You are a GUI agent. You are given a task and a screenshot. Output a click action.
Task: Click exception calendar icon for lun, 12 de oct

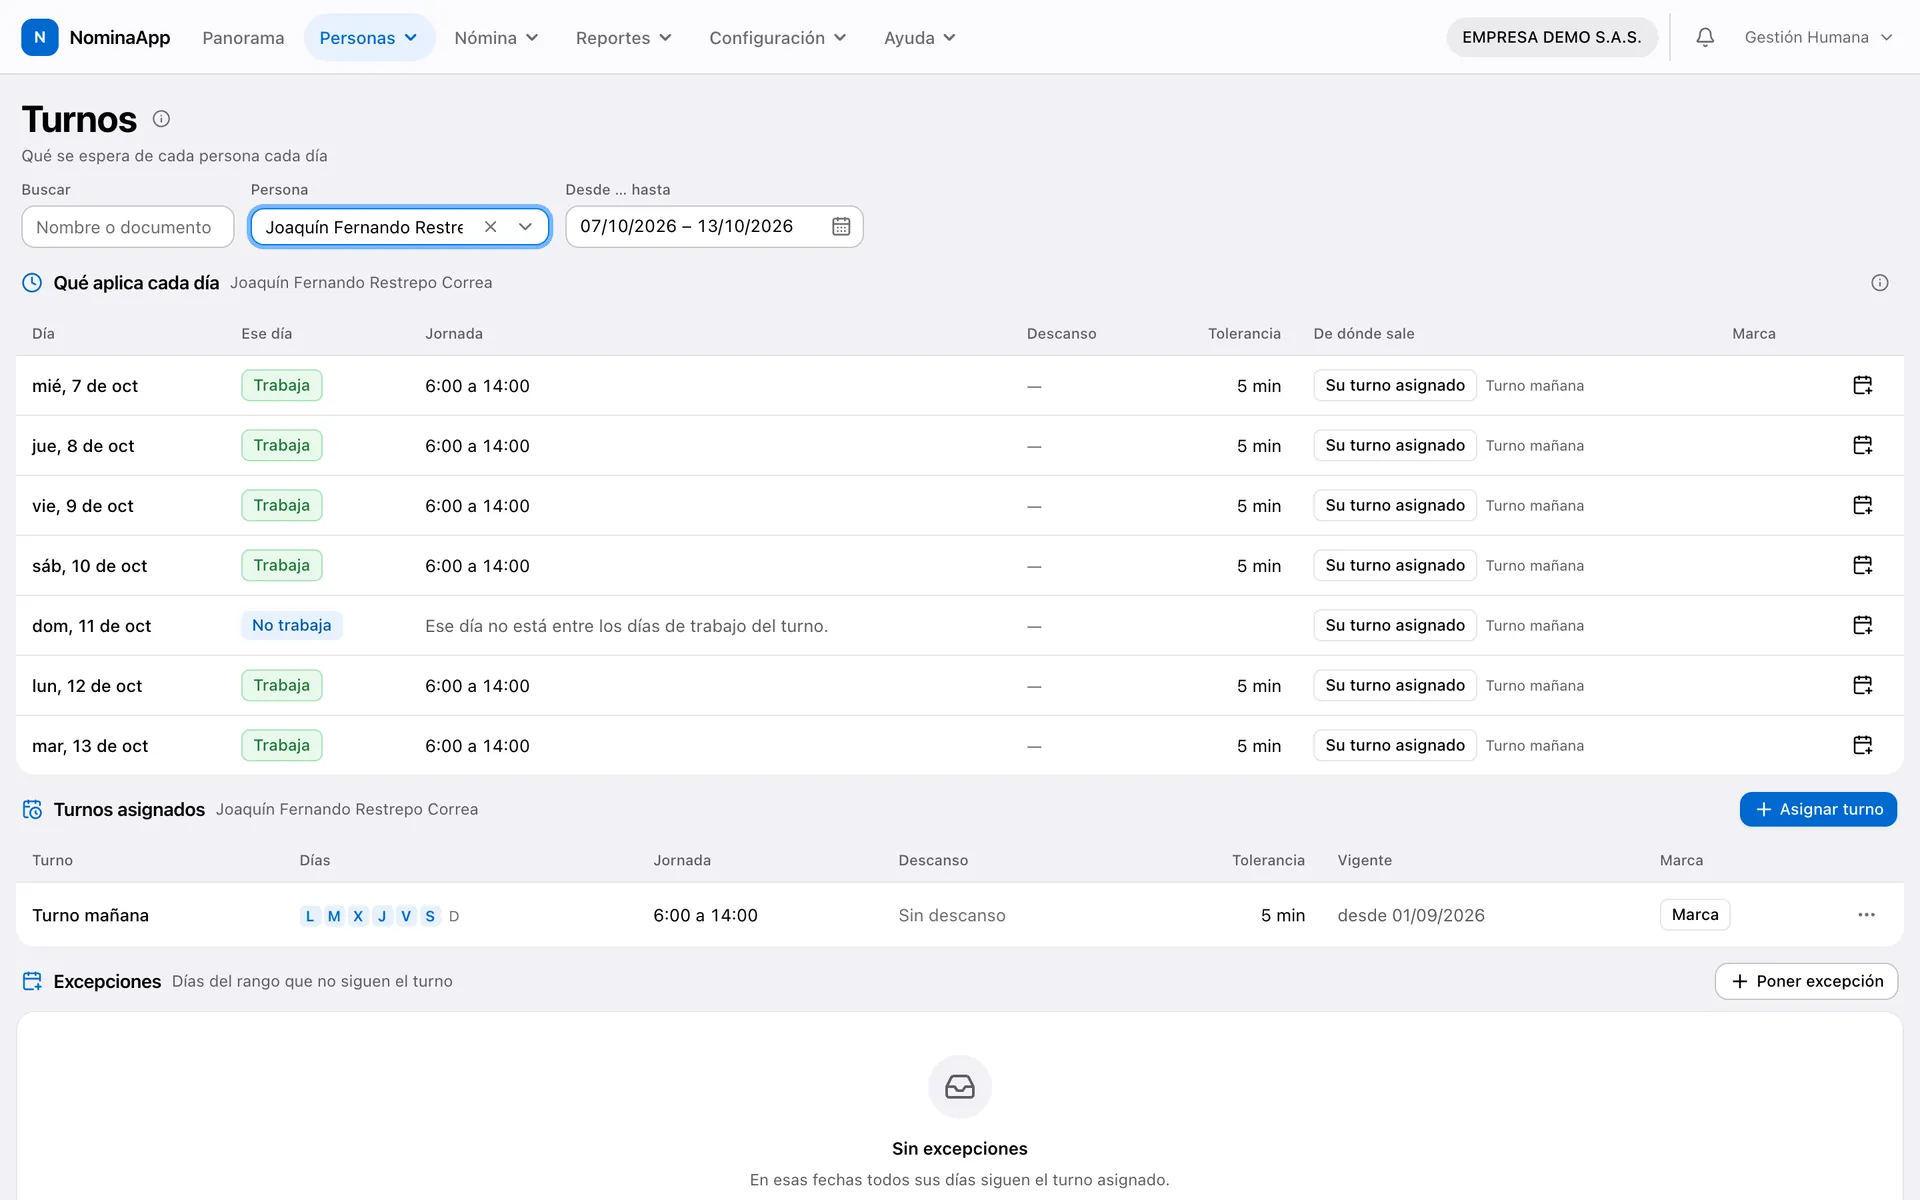point(1862,685)
